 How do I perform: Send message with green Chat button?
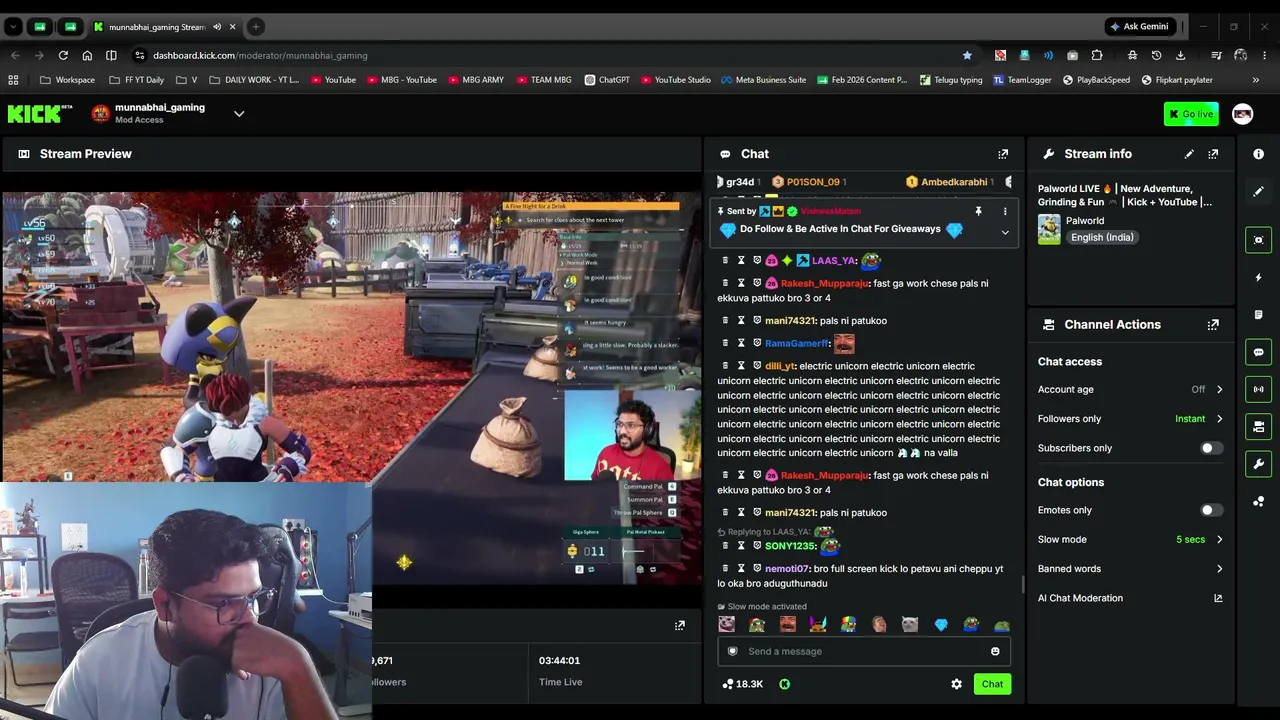pos(992,684)
